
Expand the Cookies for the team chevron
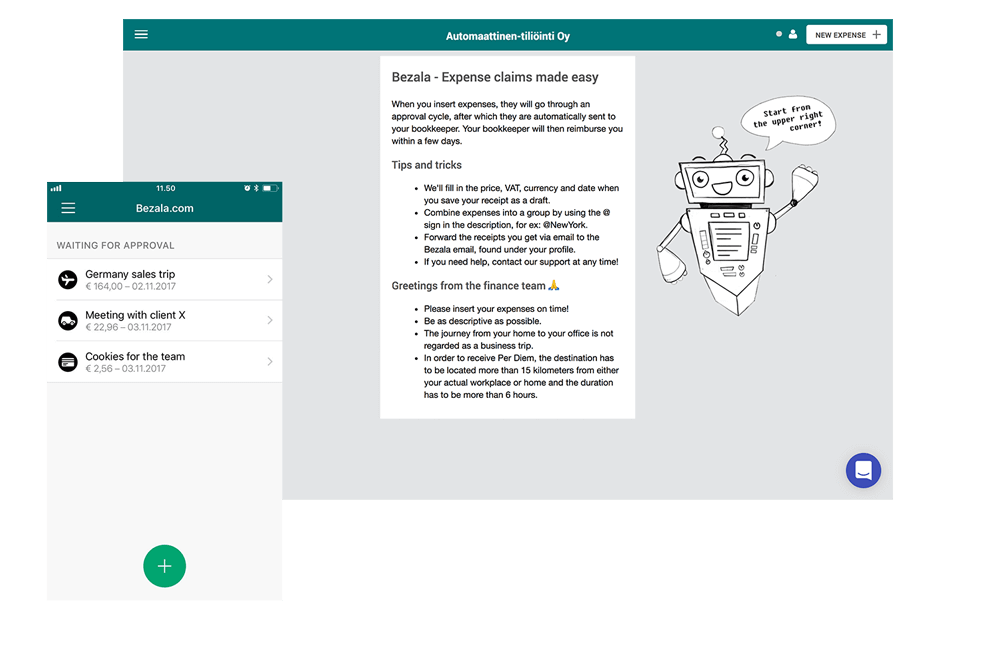(270, 362)
